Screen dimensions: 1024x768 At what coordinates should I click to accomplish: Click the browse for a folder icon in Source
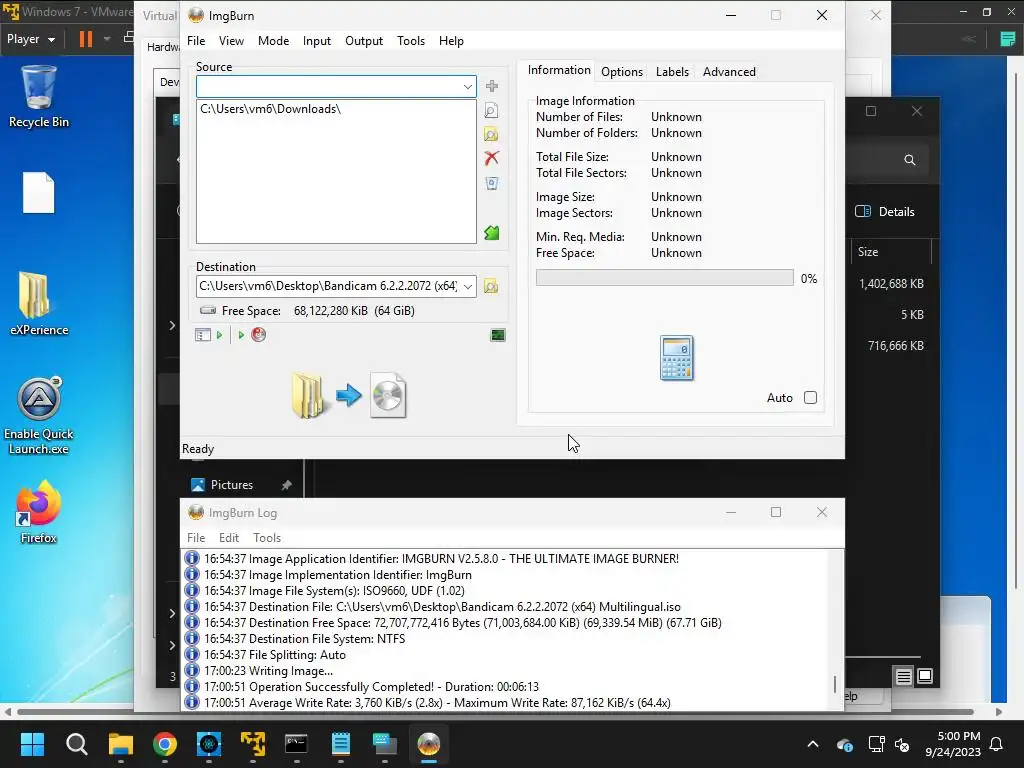(491, 135)
